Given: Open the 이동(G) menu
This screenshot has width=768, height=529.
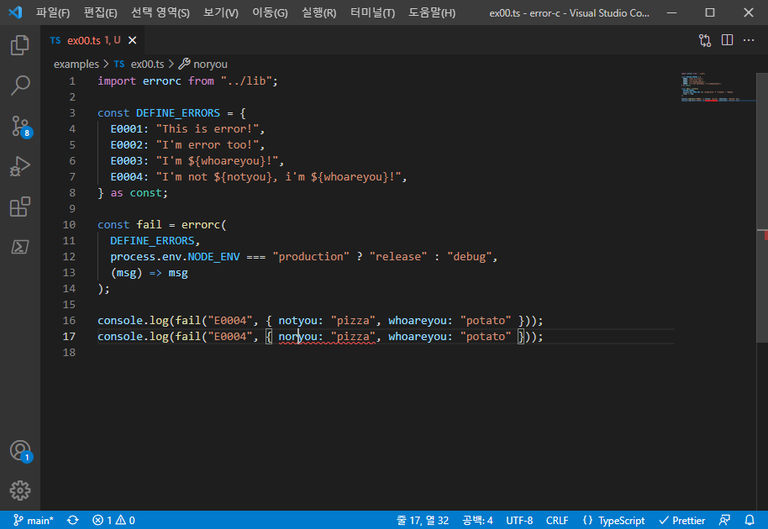Looking at the screenshot, I should [270, 13].
